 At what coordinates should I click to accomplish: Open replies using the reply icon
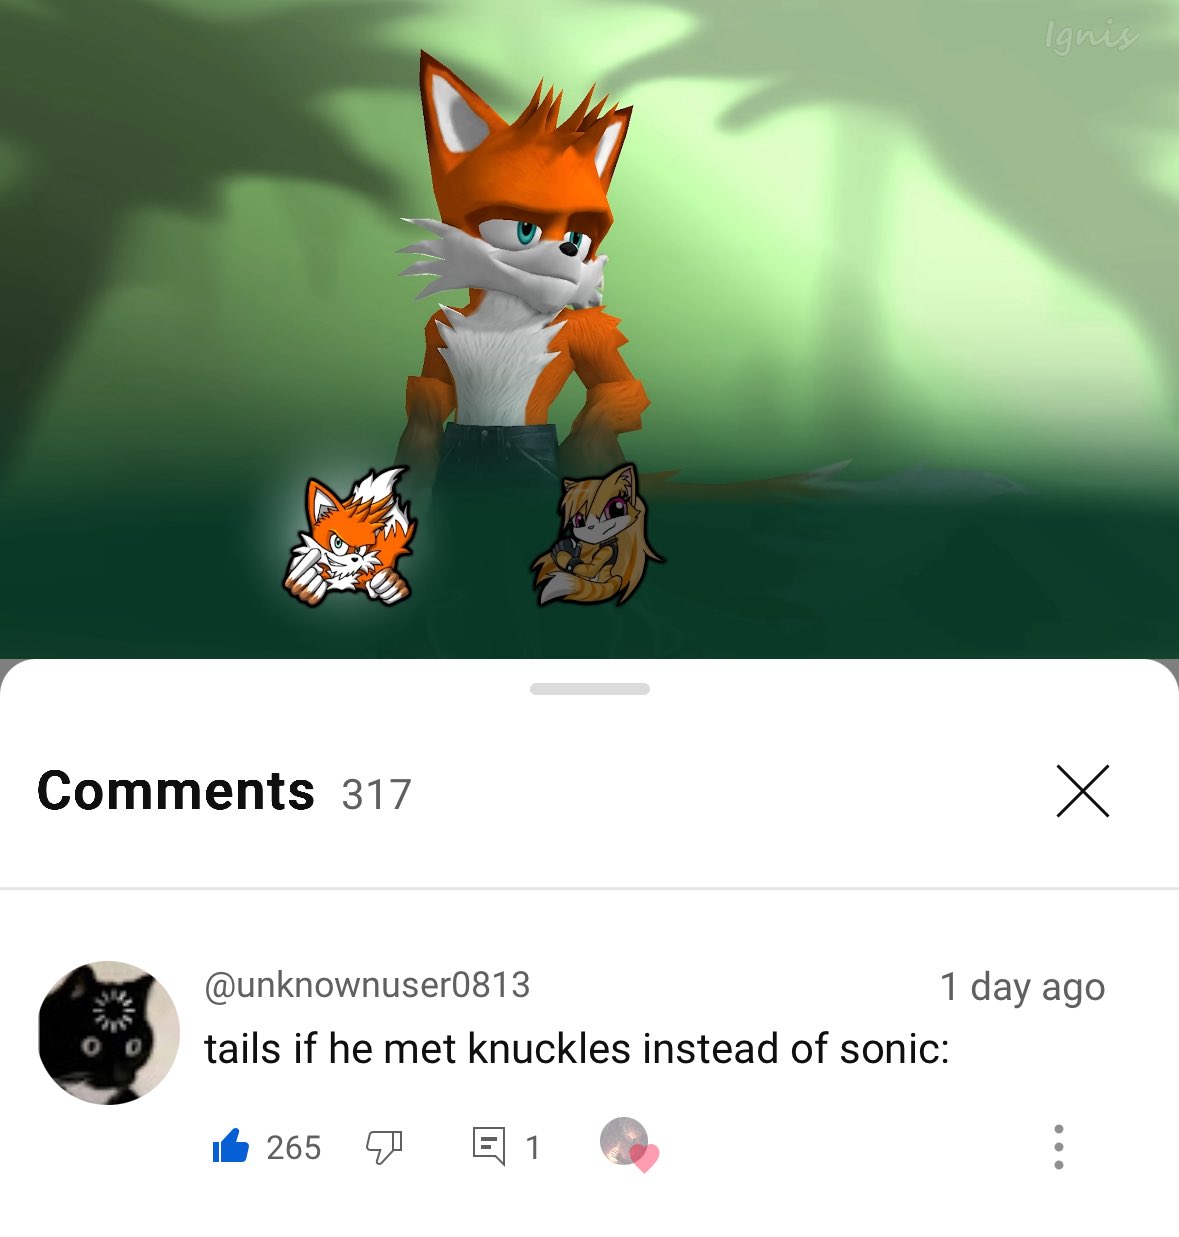point(489,1146)
